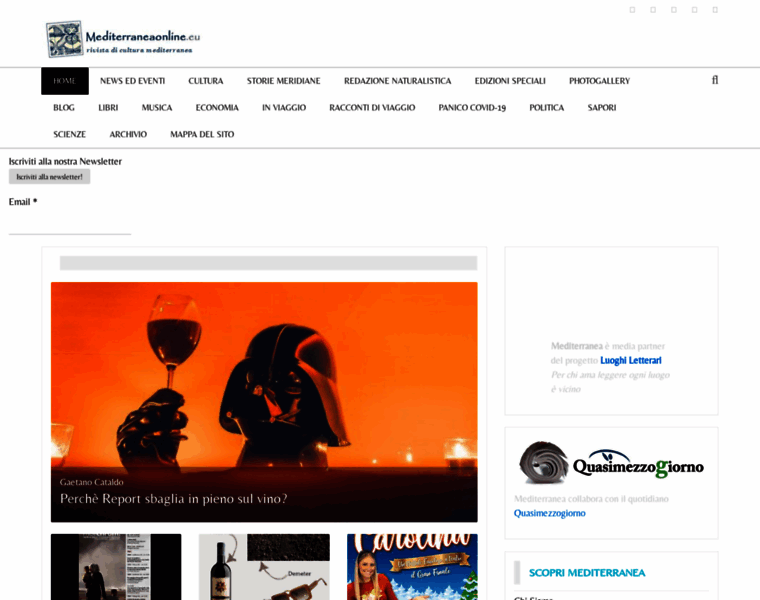Image resolution: width=760 pixels, height=600 pixels.
Task: Click the Quasimezzogiorno logo image
Action: (611, 465)
